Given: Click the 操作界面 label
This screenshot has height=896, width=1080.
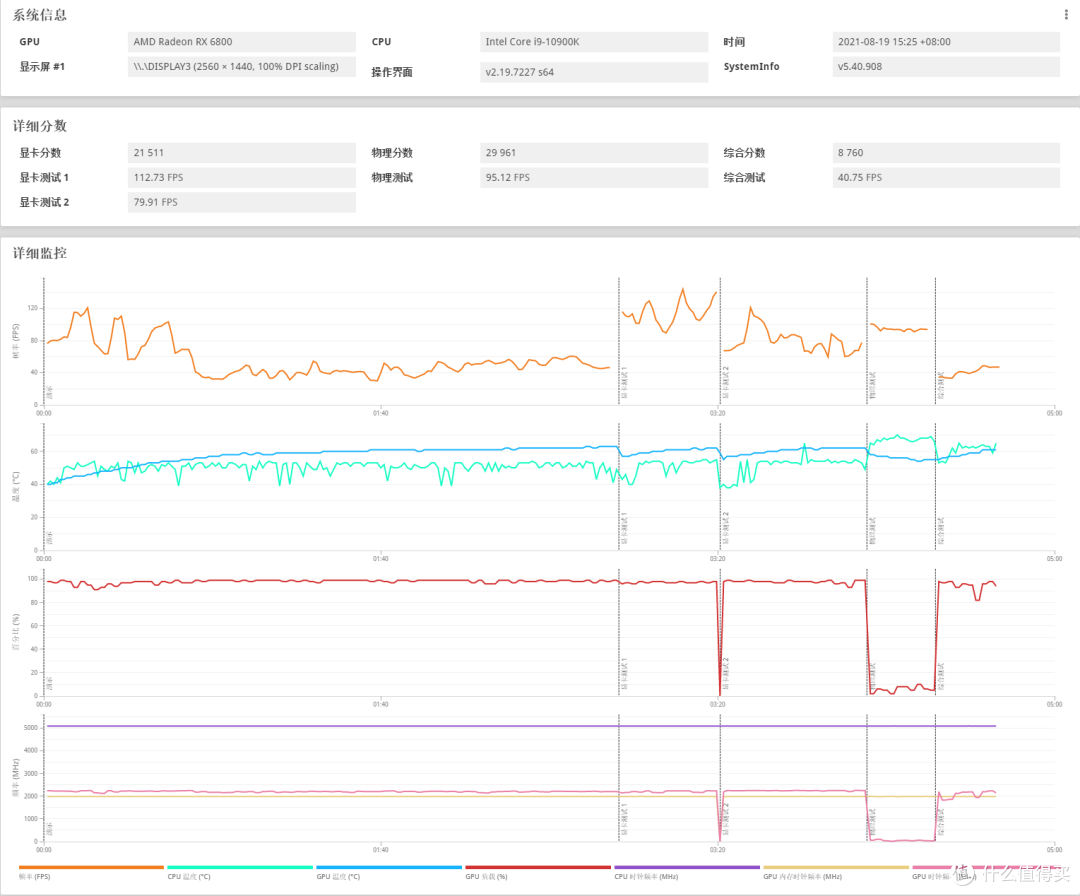Looking at the screenshot, I should 392,72.
